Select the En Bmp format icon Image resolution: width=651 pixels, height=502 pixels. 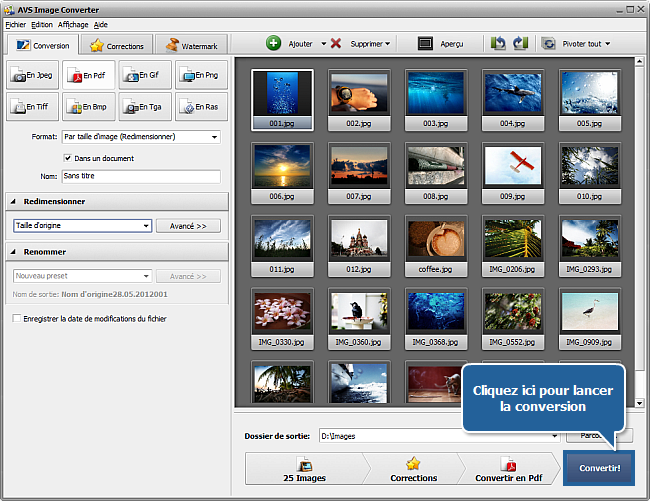[88, 105]
